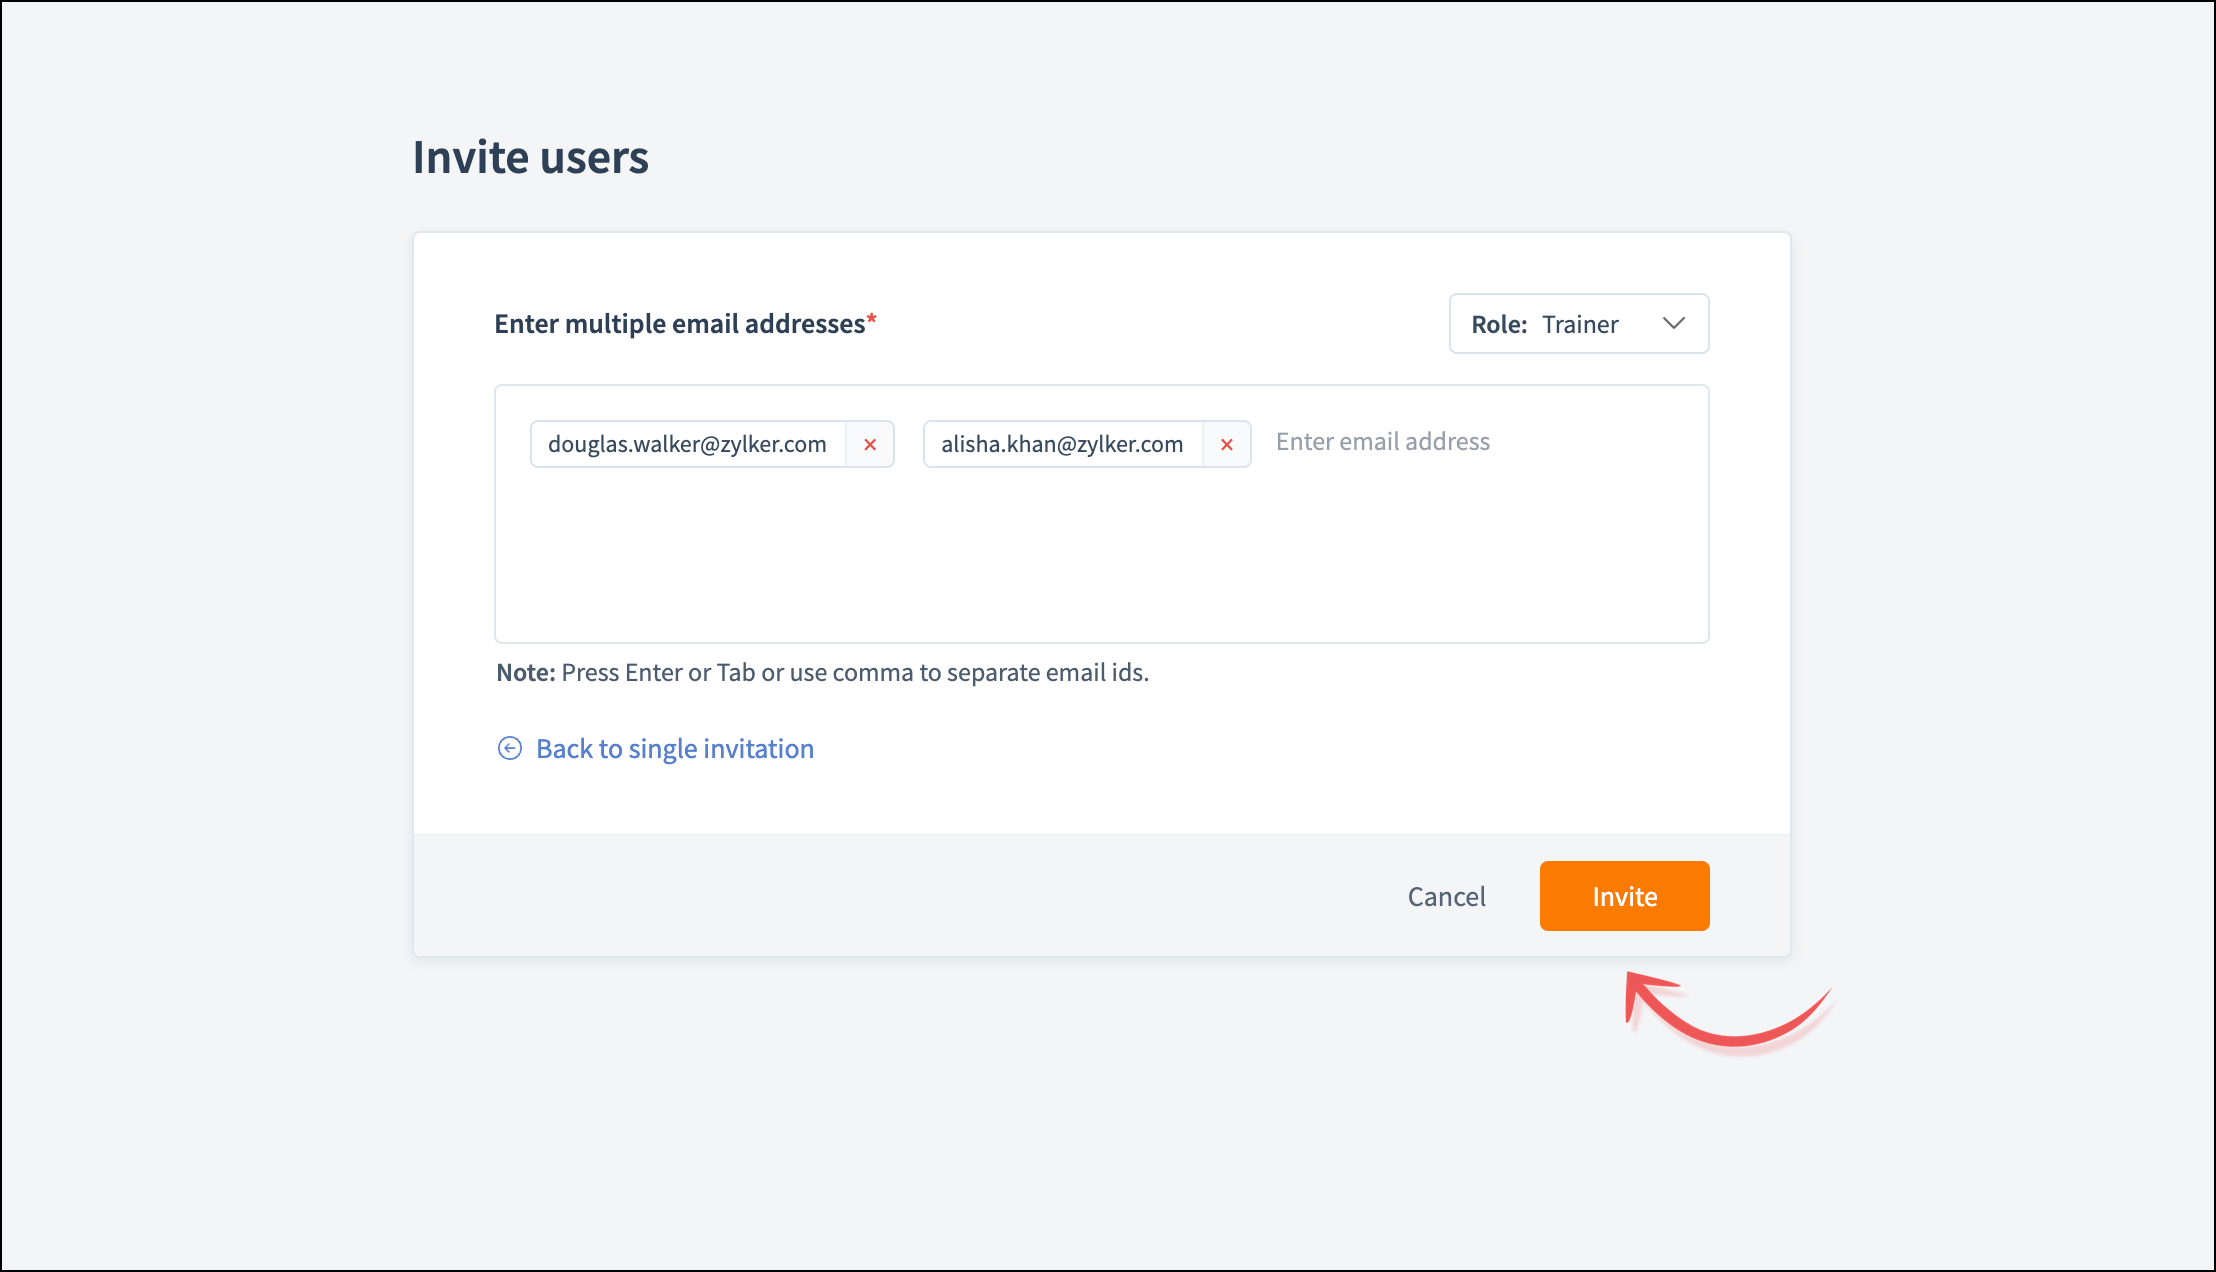Select the douglas.walker@zylker.com email chip

pos(687,444)
